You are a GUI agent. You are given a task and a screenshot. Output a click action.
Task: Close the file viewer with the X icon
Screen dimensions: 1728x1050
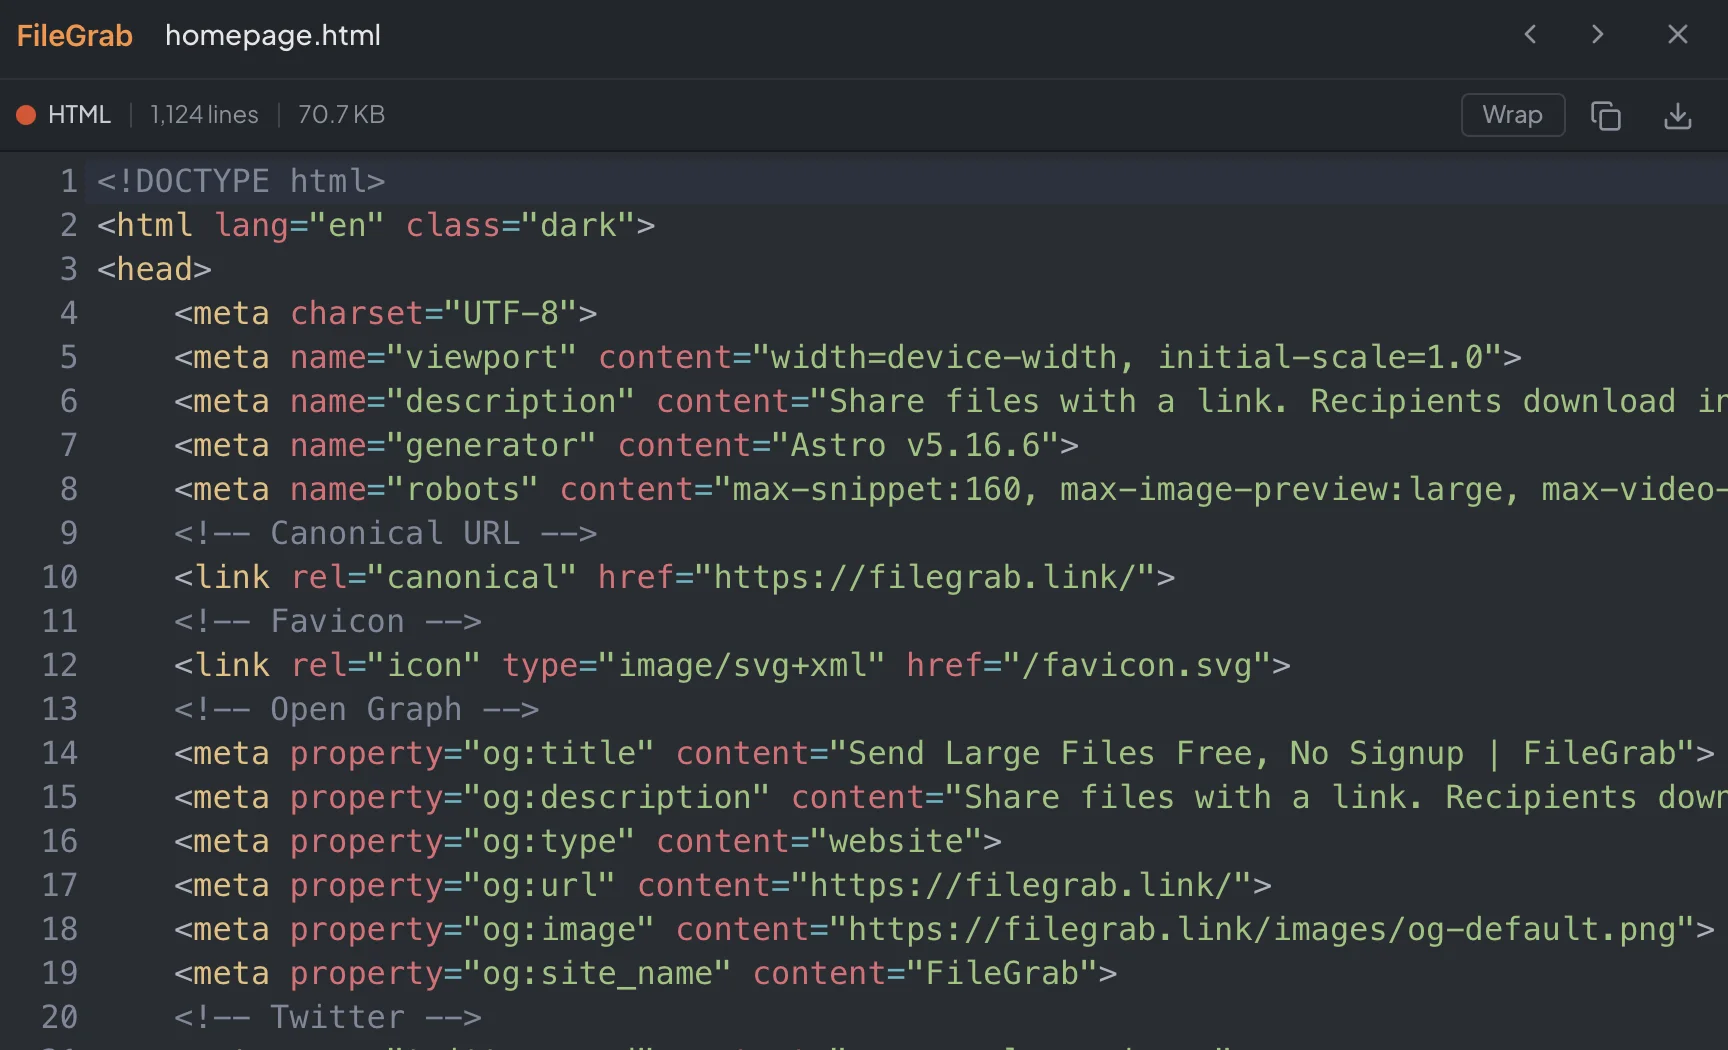(1677, 34)
